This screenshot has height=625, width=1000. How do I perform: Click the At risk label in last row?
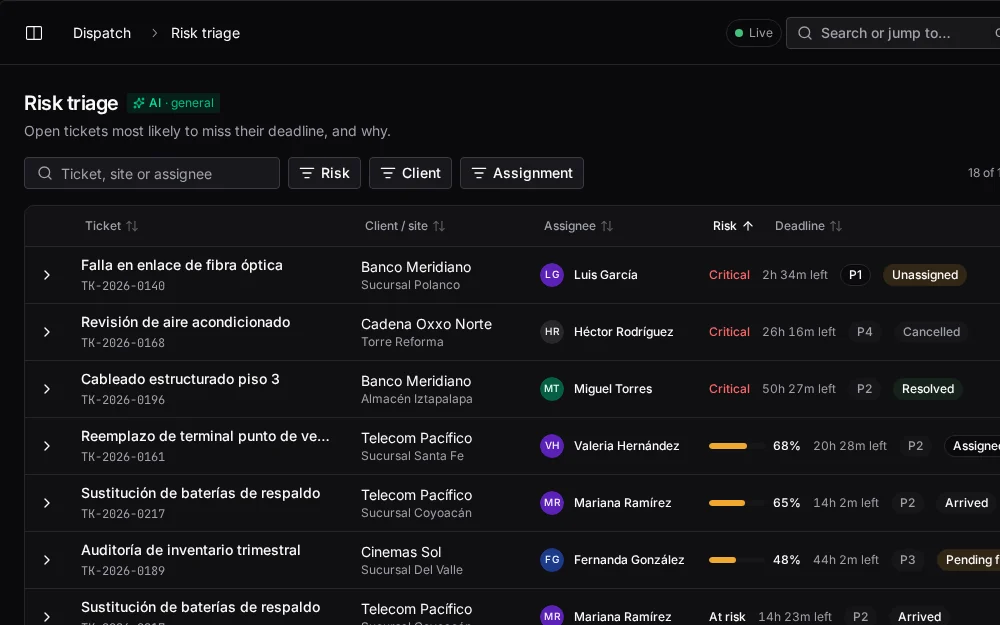[x=727, y=617]
